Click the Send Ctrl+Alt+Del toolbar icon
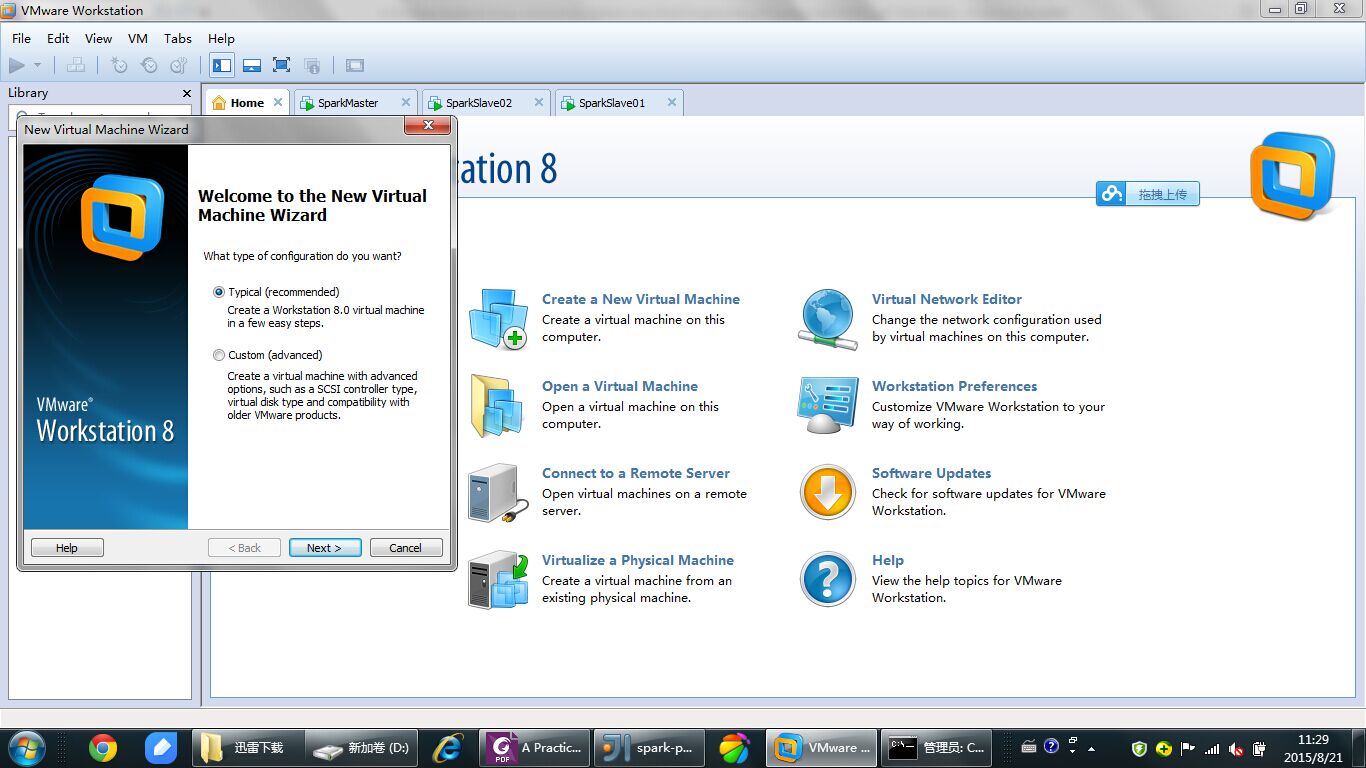The image size is (1366, 768). [x=76, y=65]
